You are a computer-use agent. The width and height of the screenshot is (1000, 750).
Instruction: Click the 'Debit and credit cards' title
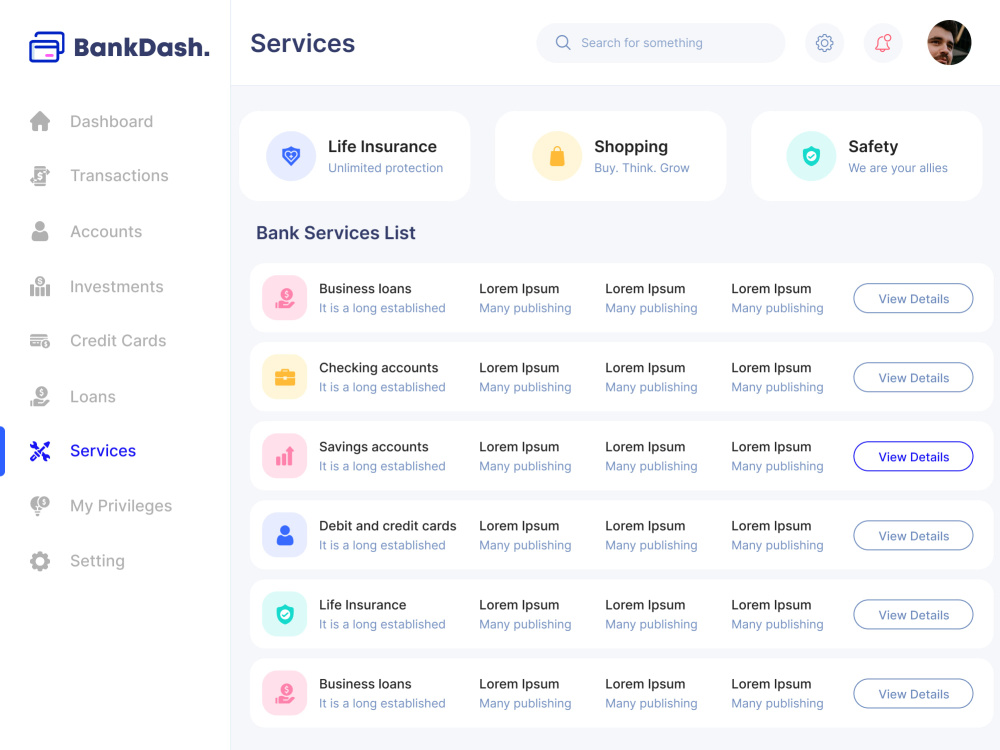[x=388, y=526]
